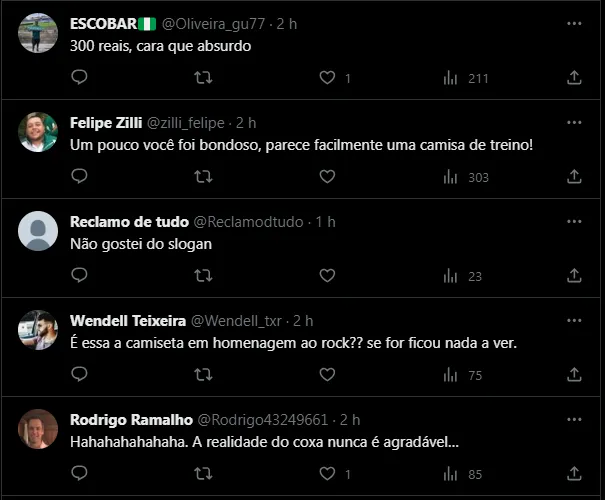Open the more options menu on the Reclamo de tudo tweet
Image resolution: width=605 pixels, height=500 pixels.
(574, 220)
